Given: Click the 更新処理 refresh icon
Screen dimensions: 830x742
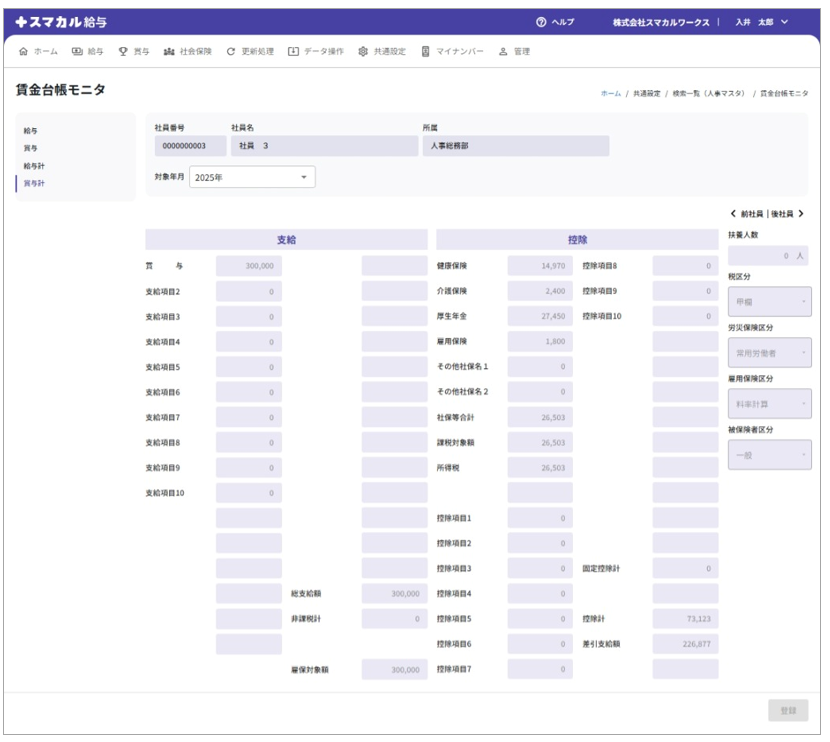Looking at the screenshot, I should 232,51.
